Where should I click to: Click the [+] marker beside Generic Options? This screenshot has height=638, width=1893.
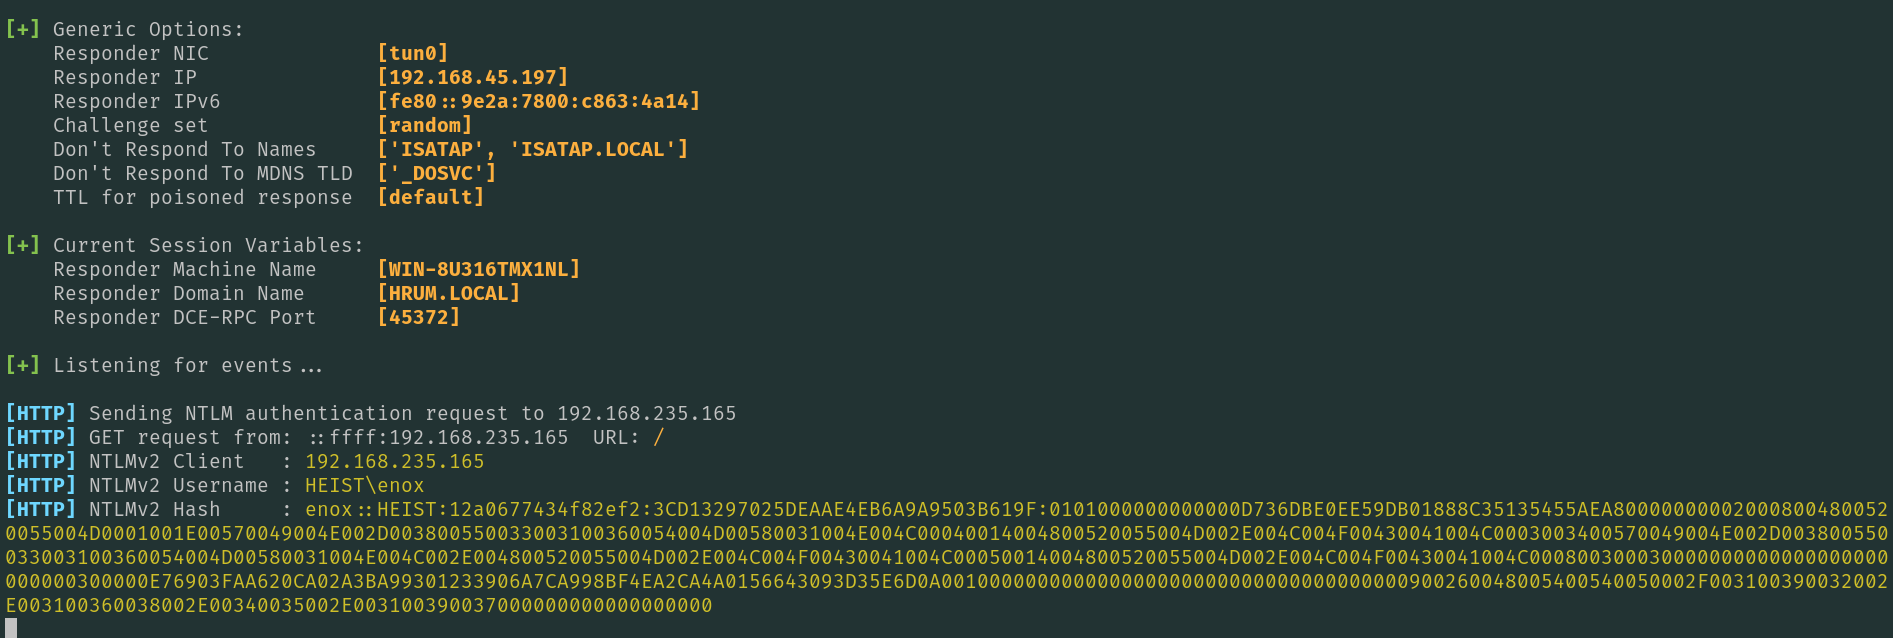pos(23,29)
